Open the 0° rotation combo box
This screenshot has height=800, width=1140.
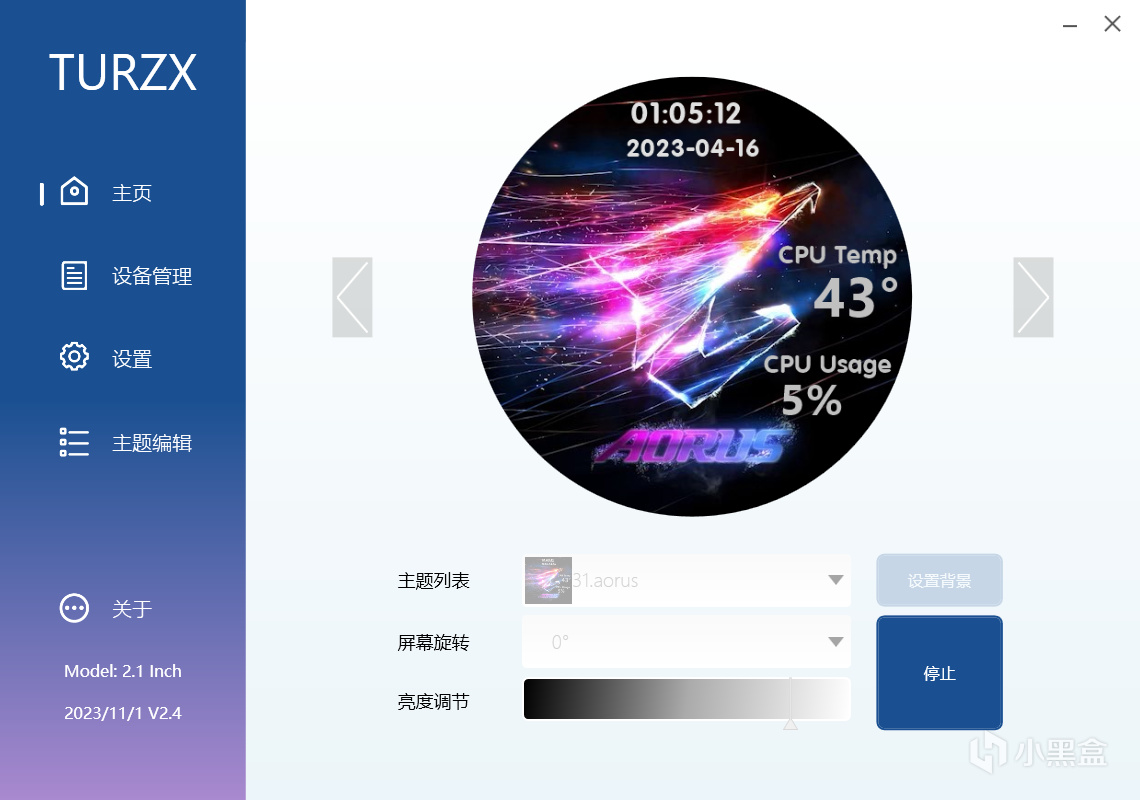(686, 641)
